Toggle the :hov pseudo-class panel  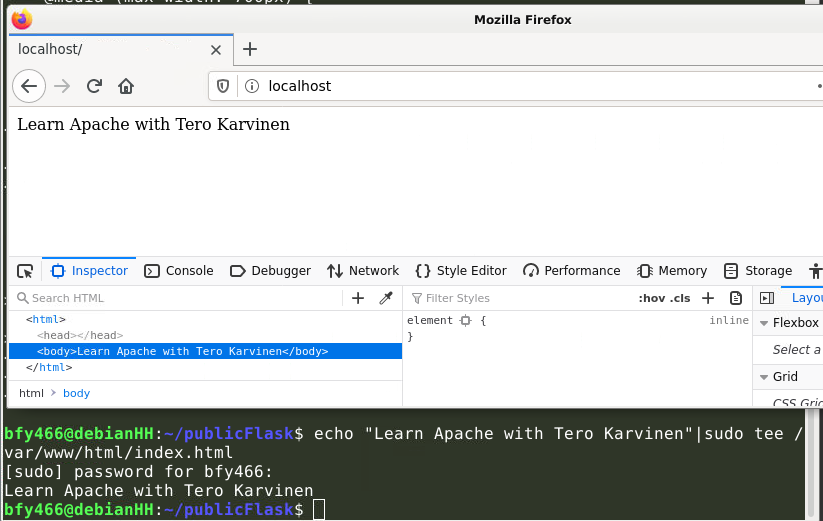pos(650,298)
